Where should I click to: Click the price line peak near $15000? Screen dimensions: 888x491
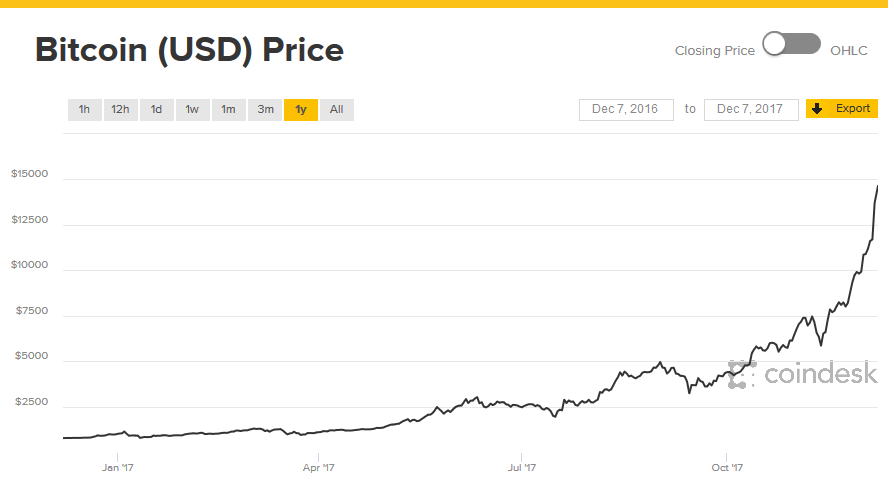pos(877,187)
